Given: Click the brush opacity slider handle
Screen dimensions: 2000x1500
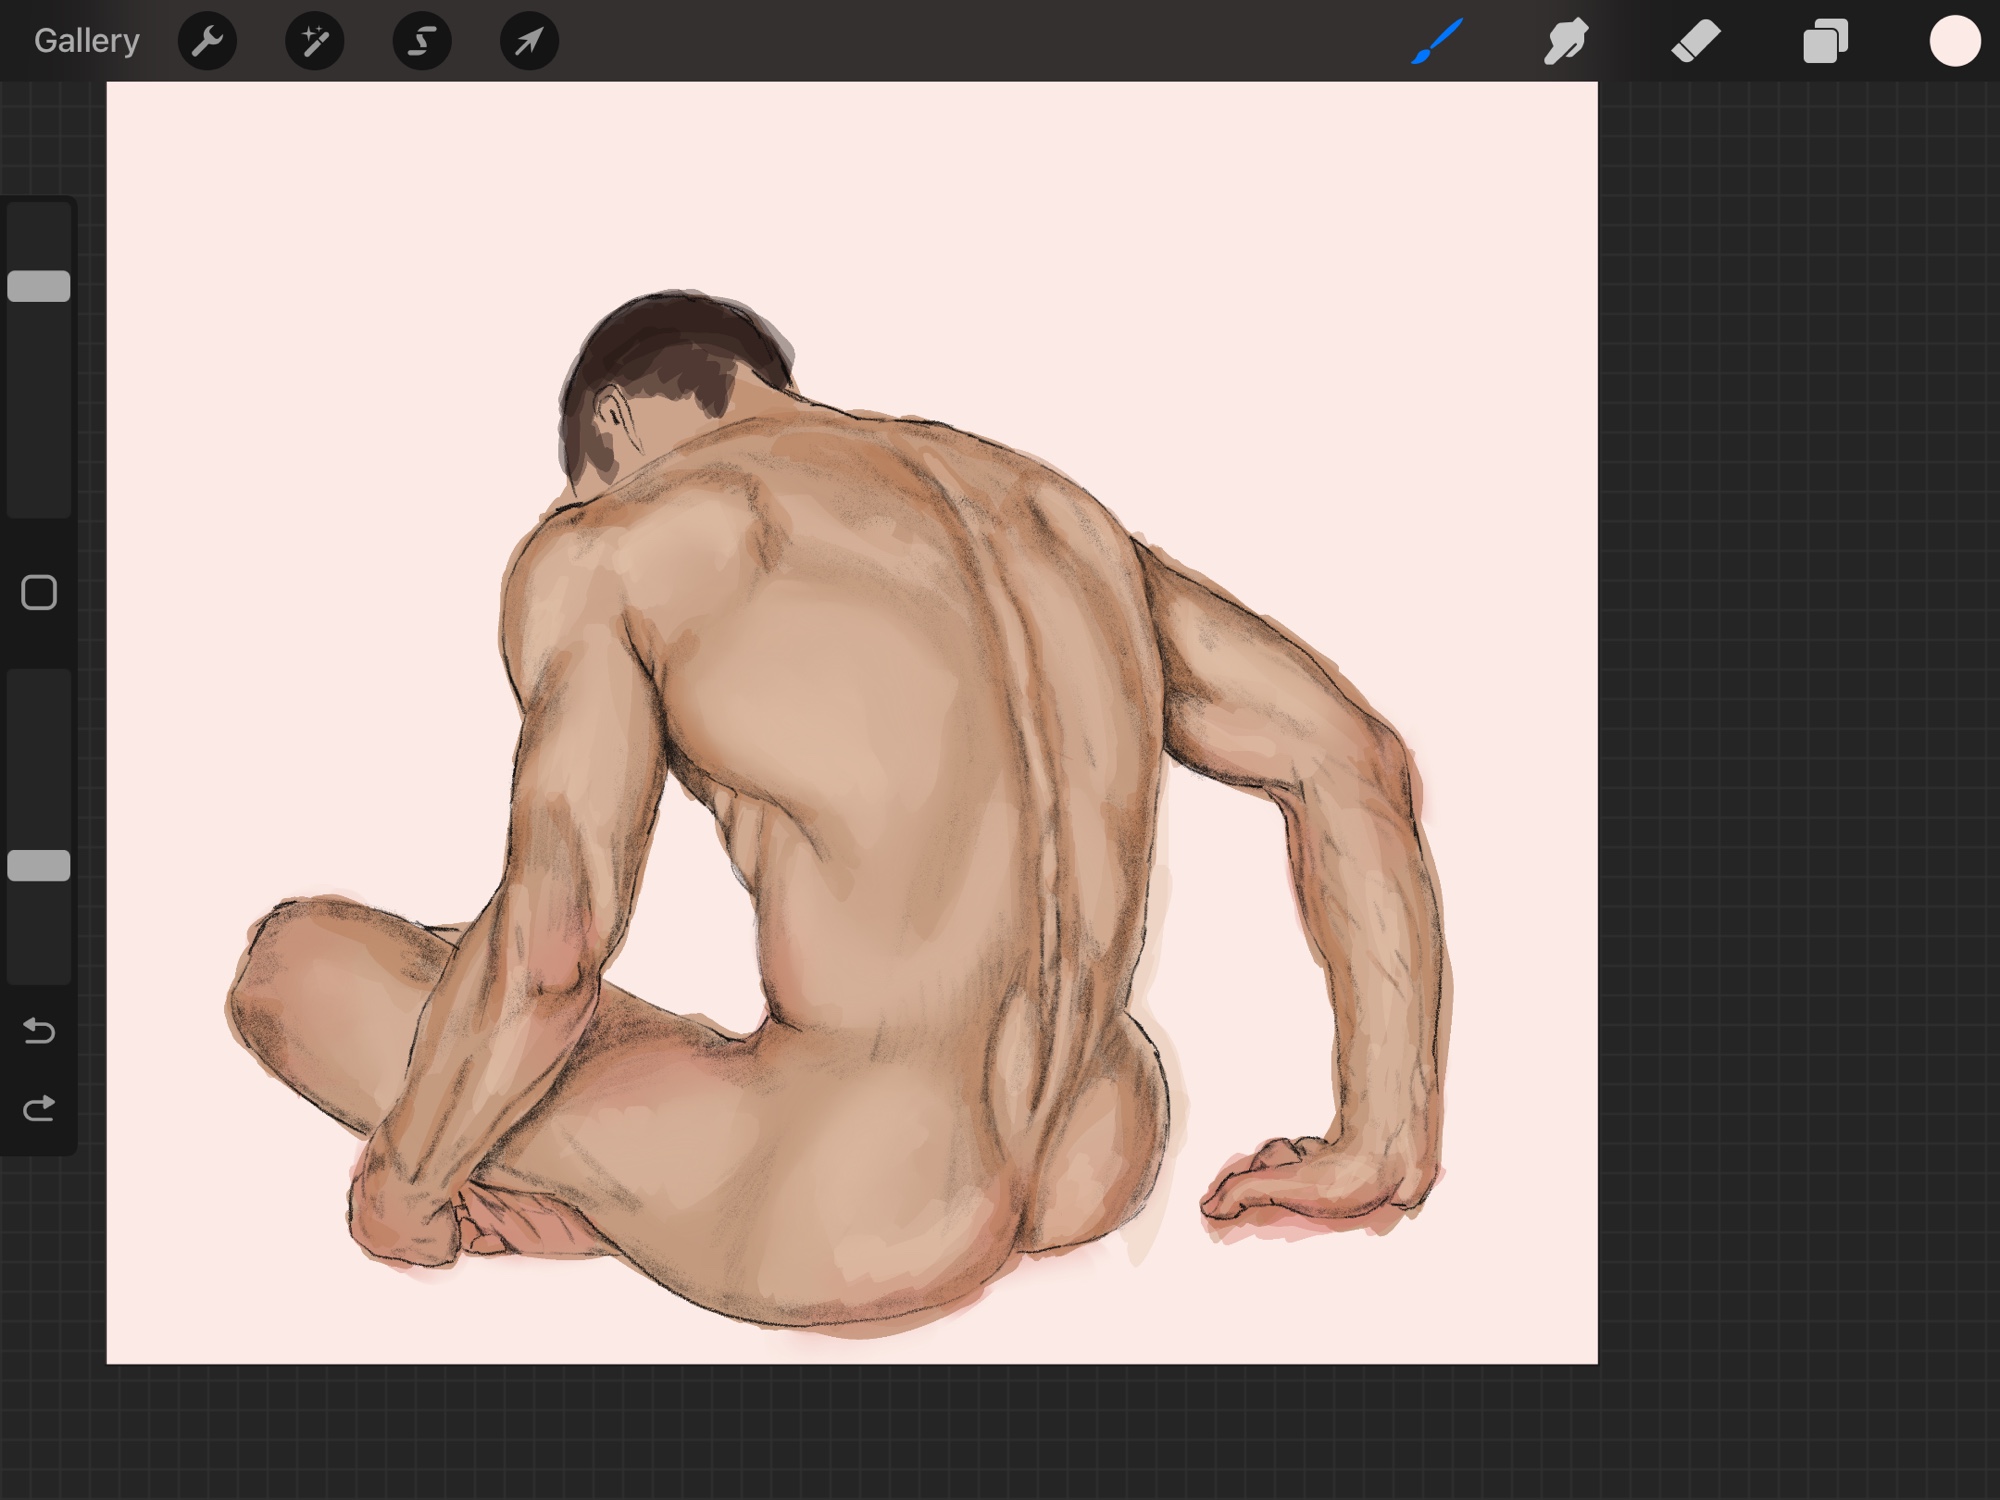Looking at the screenshot, I should point(39,866).
